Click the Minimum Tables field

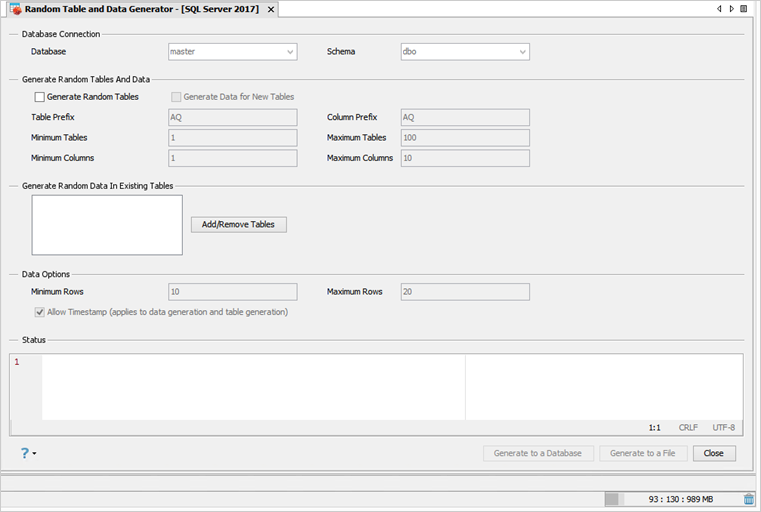(x=232, y=138)
